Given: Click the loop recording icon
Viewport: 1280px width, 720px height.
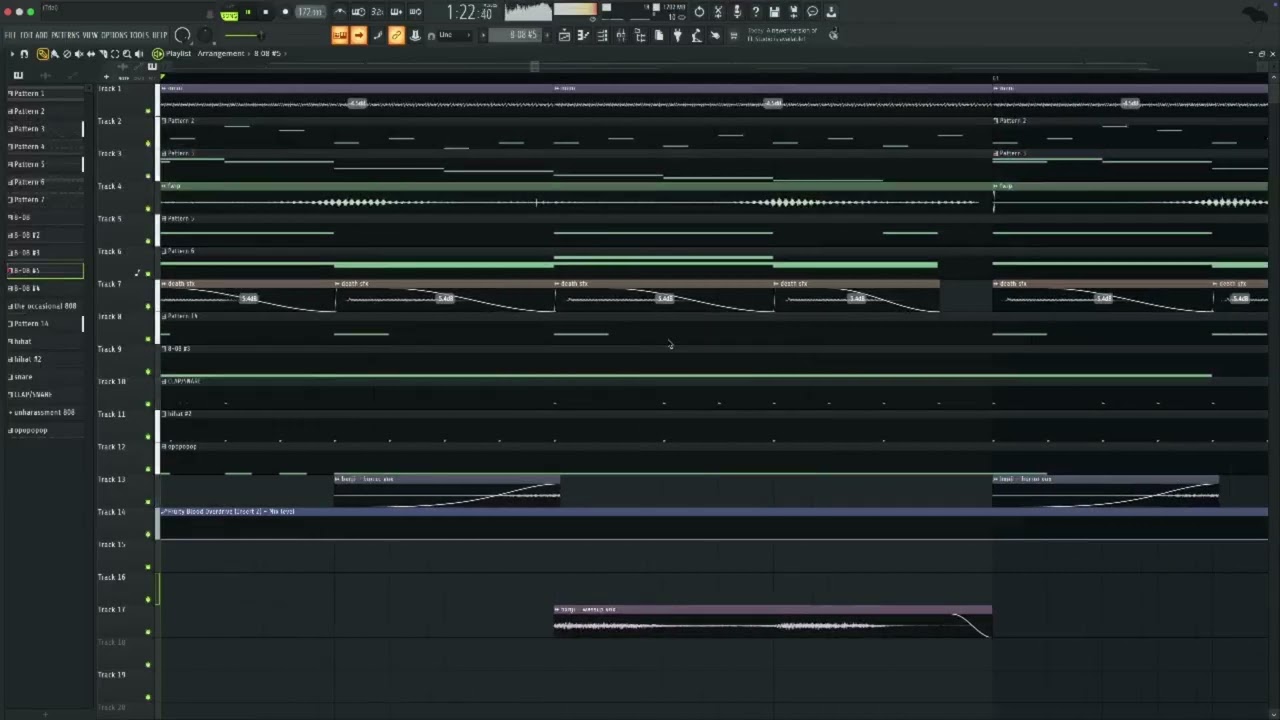Looking at the screenshot, I should [415, 12].
